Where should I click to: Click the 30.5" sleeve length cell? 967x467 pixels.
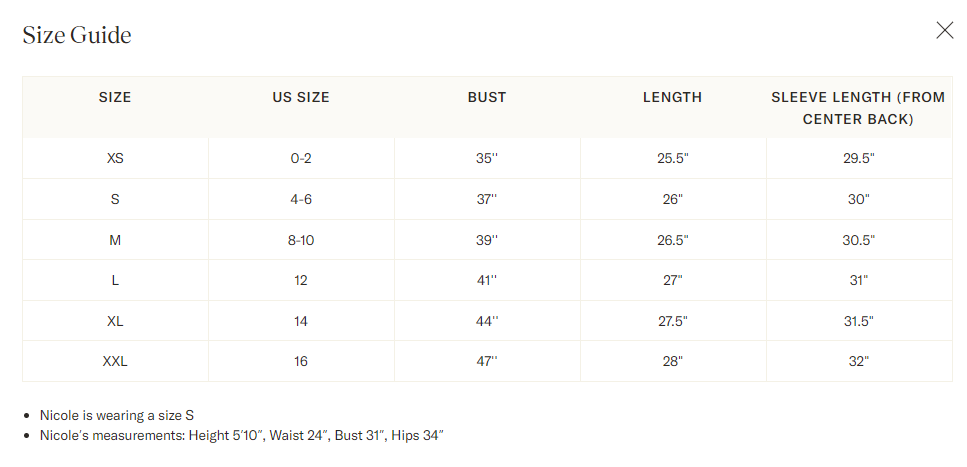(x=858, y=240)
